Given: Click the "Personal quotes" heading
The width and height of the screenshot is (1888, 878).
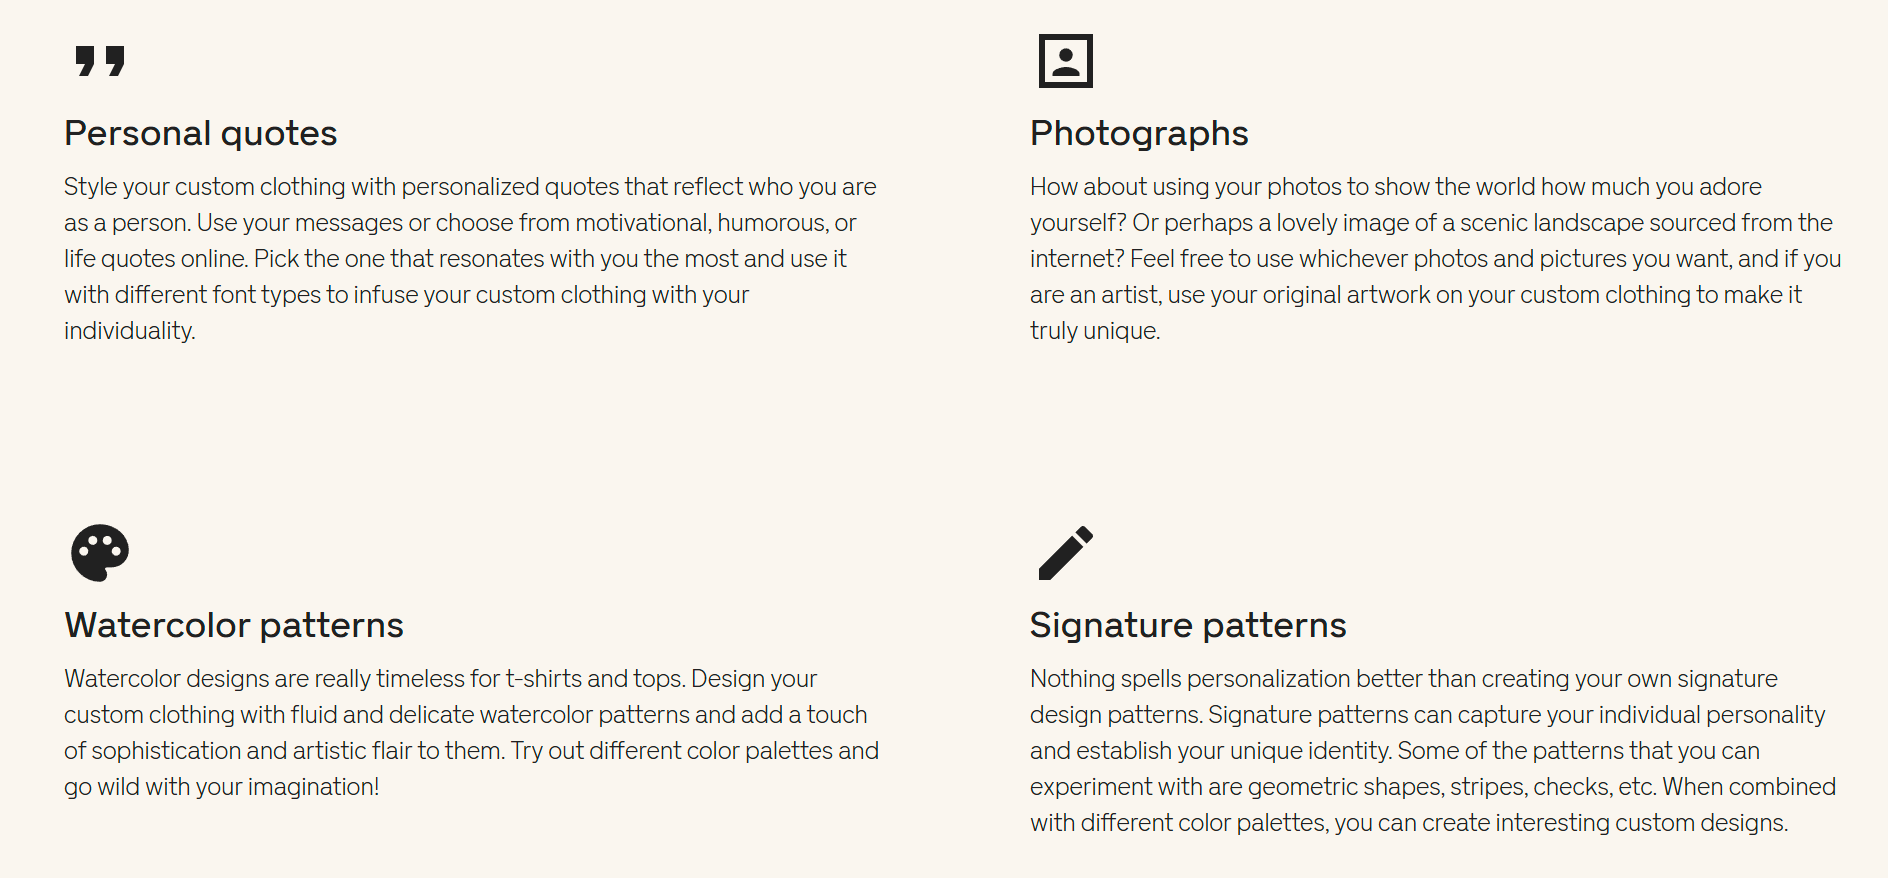Looking at the screenshot, I should pyautogui.click(x=200, y=133).
